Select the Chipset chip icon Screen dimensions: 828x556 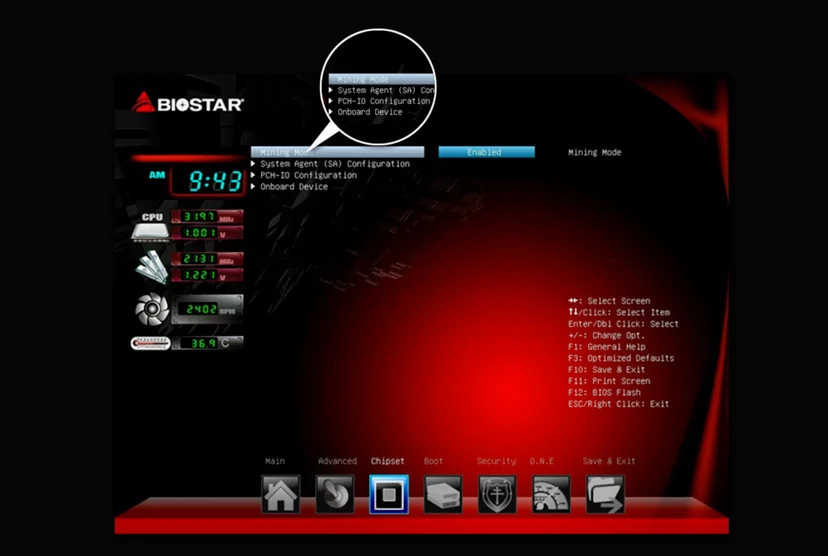coord(389,494)
